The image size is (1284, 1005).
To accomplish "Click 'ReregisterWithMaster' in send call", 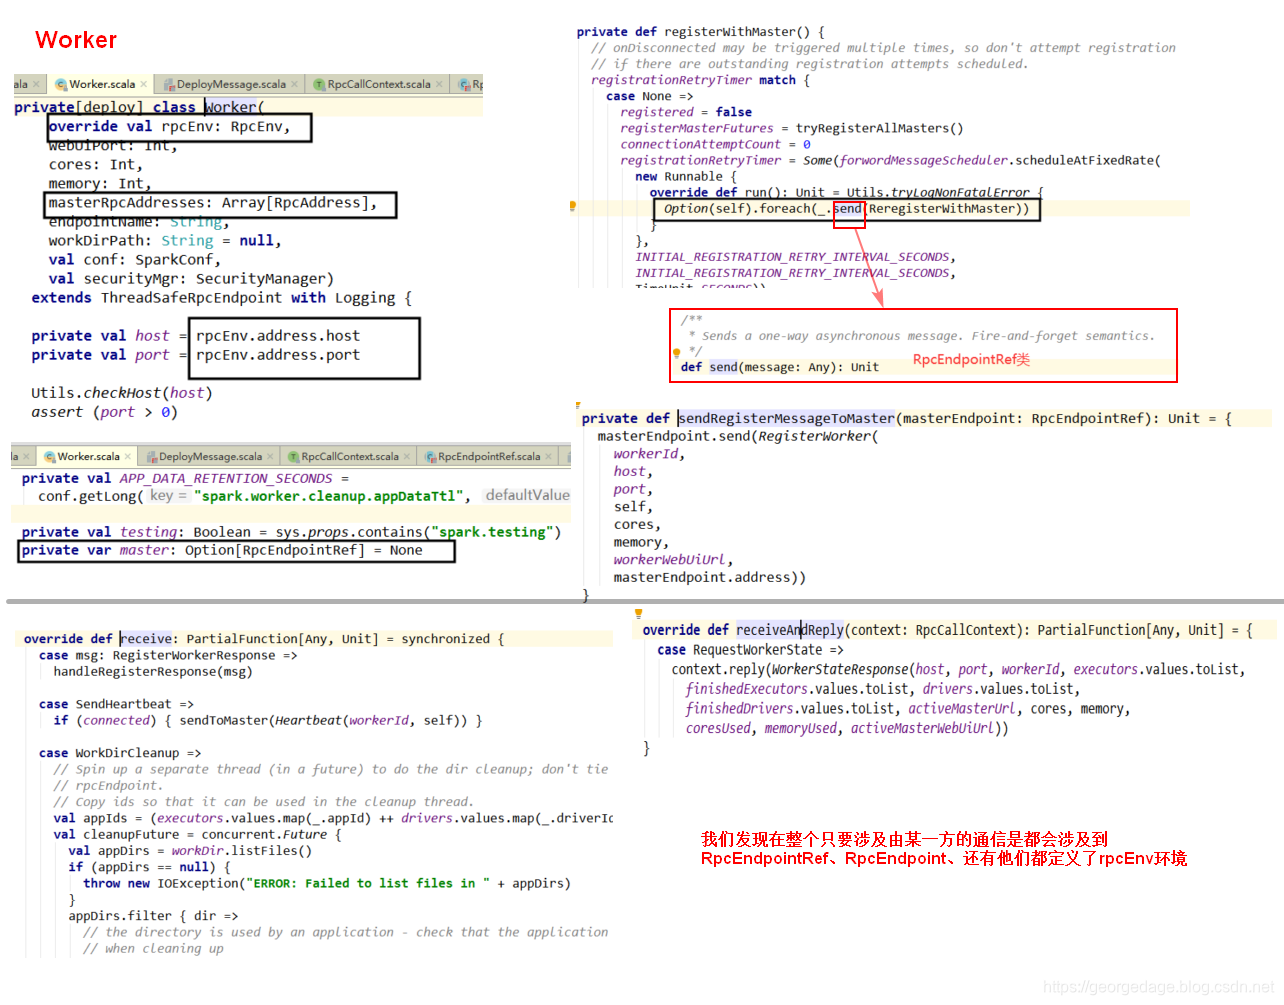I will click(944, 209).
